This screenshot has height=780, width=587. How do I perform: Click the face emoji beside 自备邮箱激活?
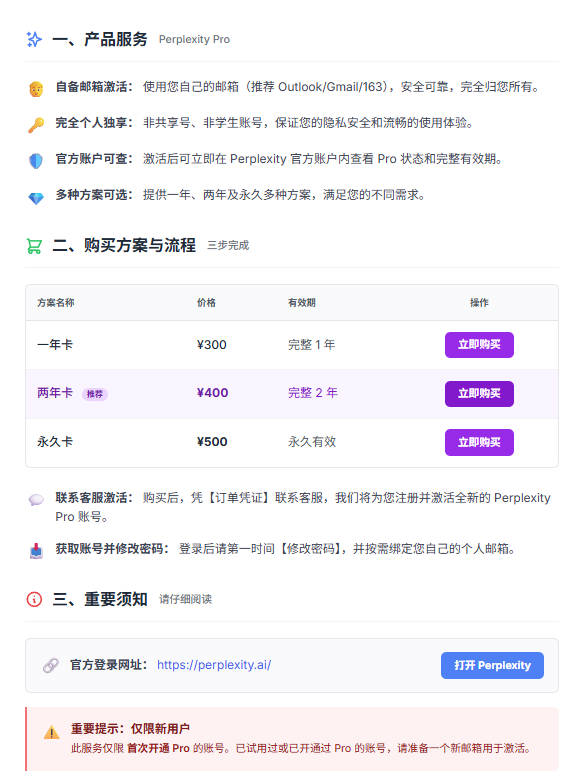(x=36, y=89)
